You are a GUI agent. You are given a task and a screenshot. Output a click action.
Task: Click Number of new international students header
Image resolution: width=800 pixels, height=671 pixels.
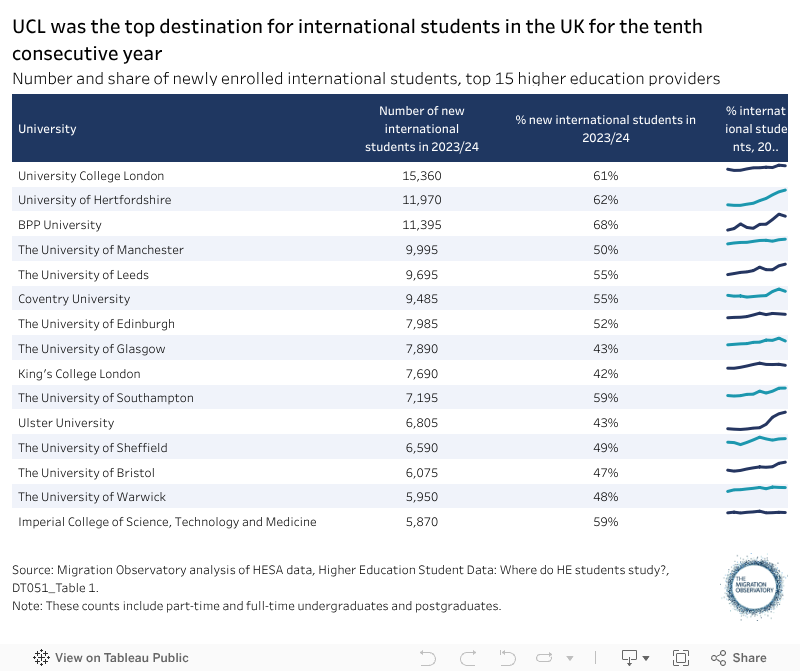pyautogui.click(x=421, y=129)
